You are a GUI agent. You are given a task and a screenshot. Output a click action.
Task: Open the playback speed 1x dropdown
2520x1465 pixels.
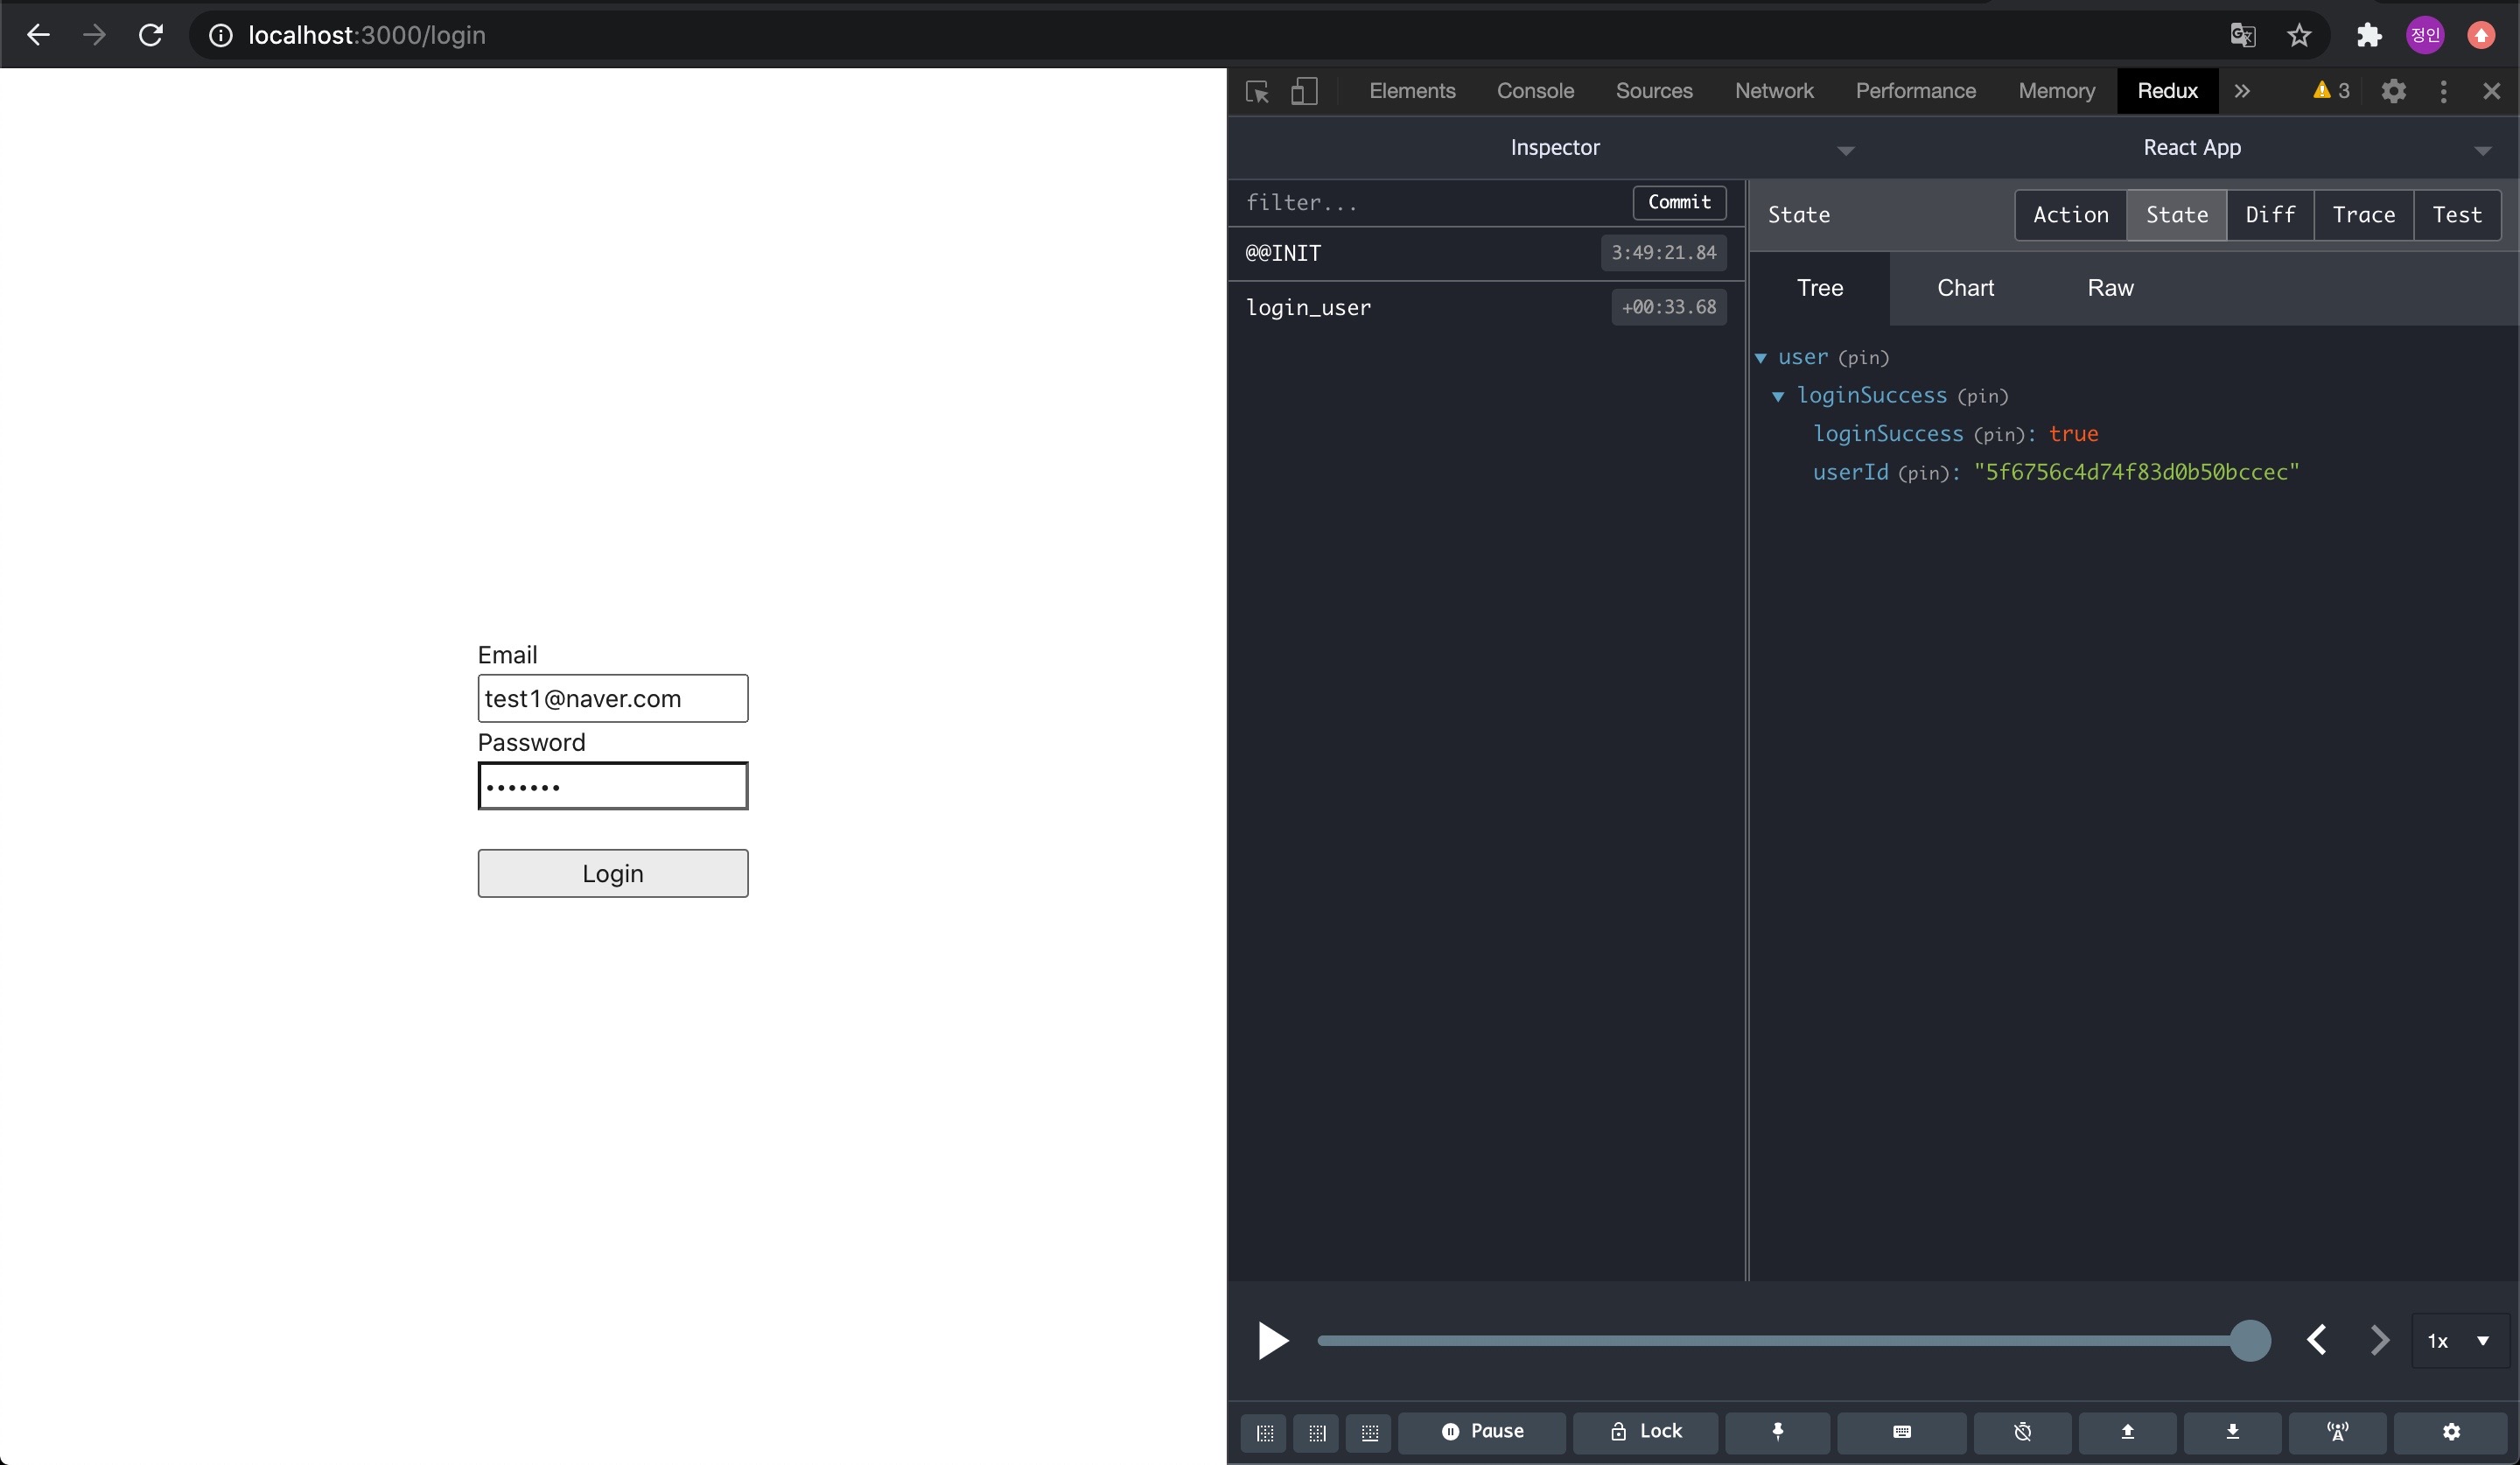2459,1341
